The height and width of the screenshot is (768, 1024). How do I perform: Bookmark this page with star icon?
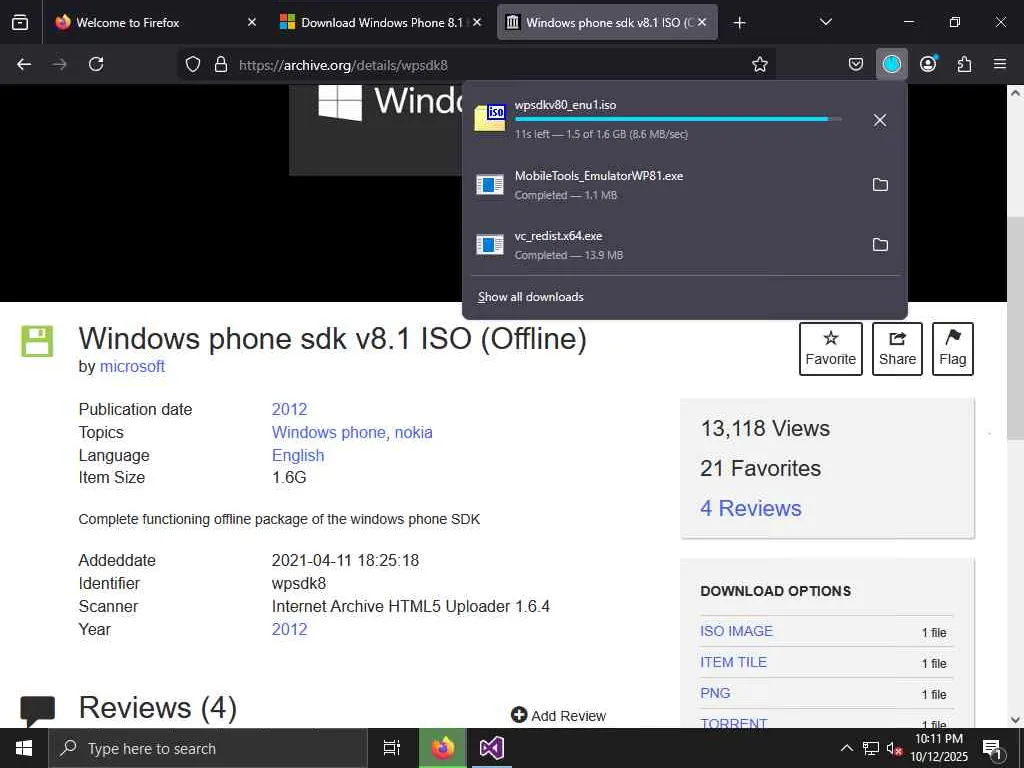760,64
